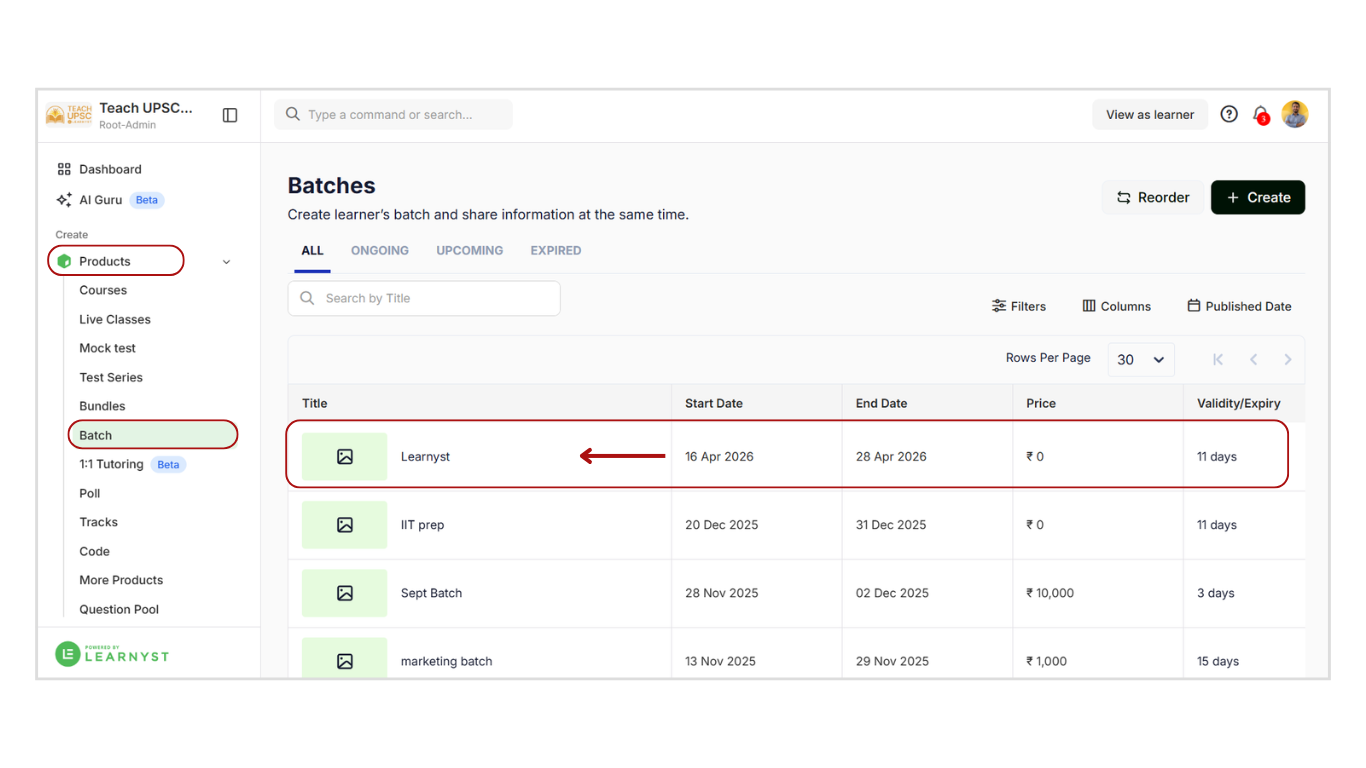Go to first page of results
The height and width of the screenshot is (768, 1366).
(1218, 359)
